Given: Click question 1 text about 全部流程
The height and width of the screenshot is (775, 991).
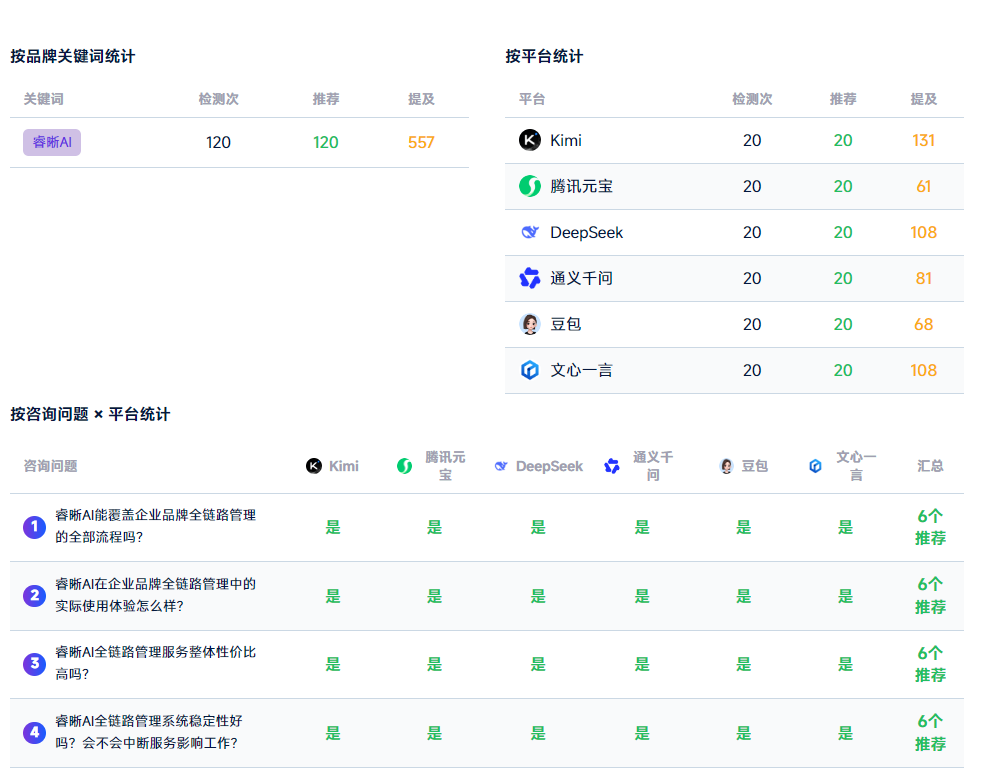Looking at the screenshot, I should (155, 526).
